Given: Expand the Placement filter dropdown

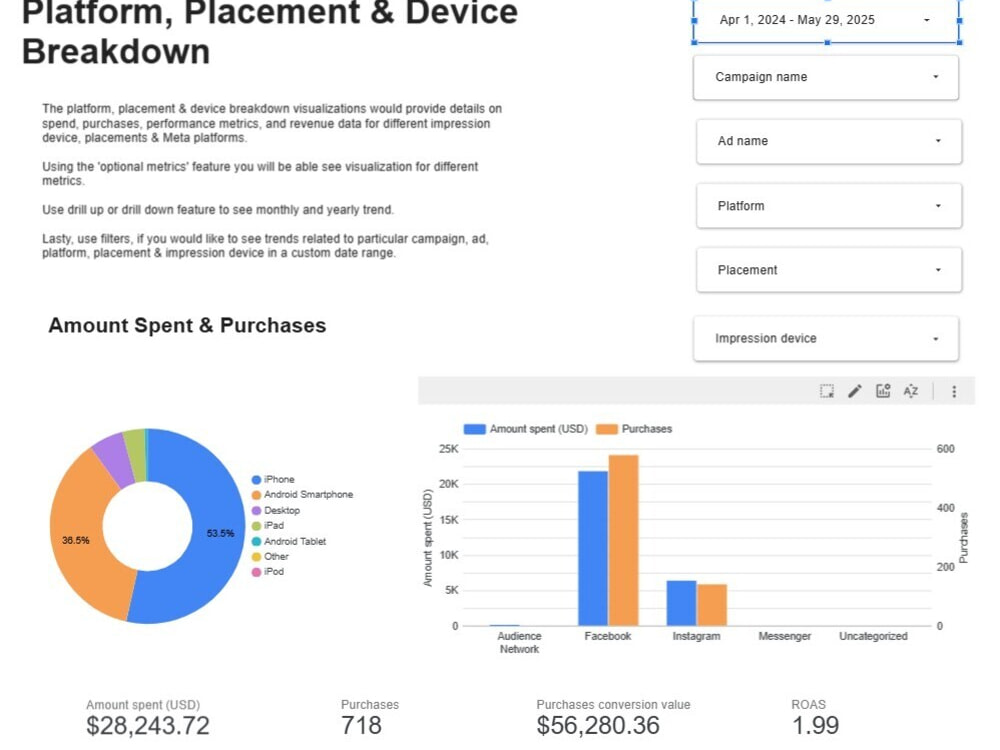Looking at the screenshot, I should point(829,270).
